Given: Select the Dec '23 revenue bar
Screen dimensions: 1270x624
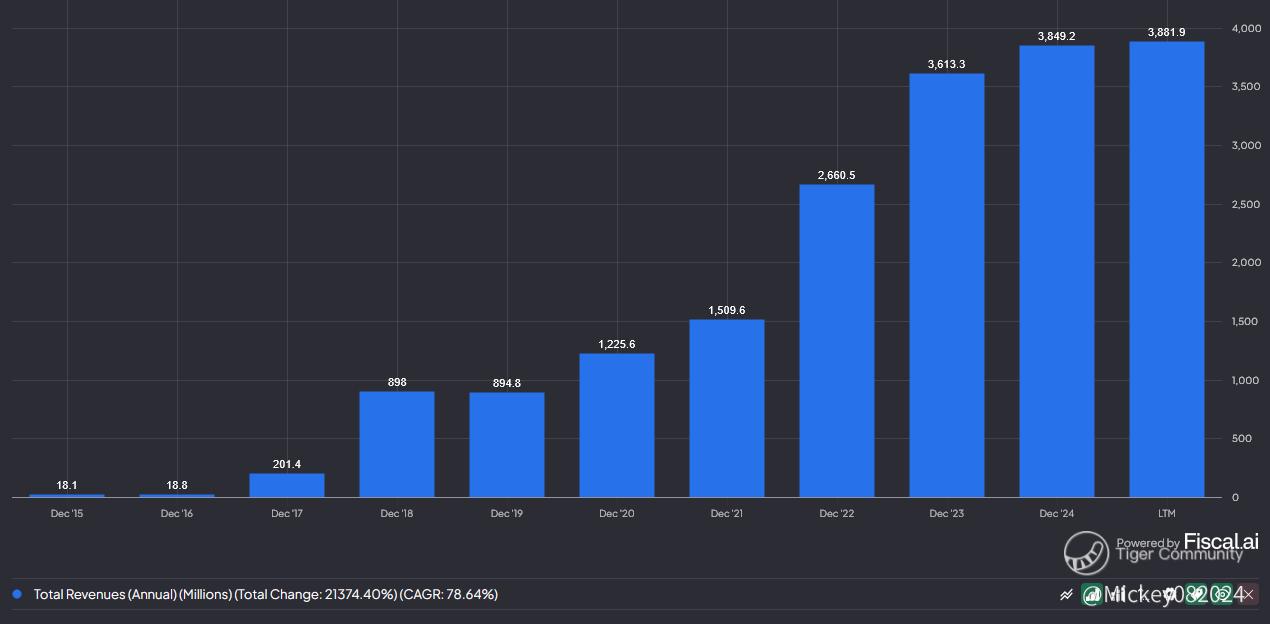Looking at the screenshot, I should (x=947, y=285).
